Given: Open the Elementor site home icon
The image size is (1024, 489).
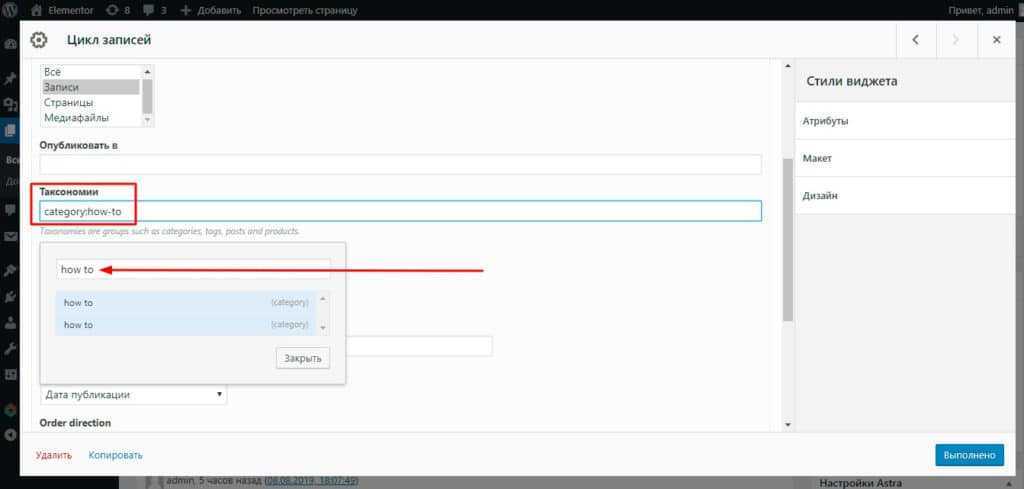Looking at the screenshot, I should pyautogui.click(x=36, y=11).
